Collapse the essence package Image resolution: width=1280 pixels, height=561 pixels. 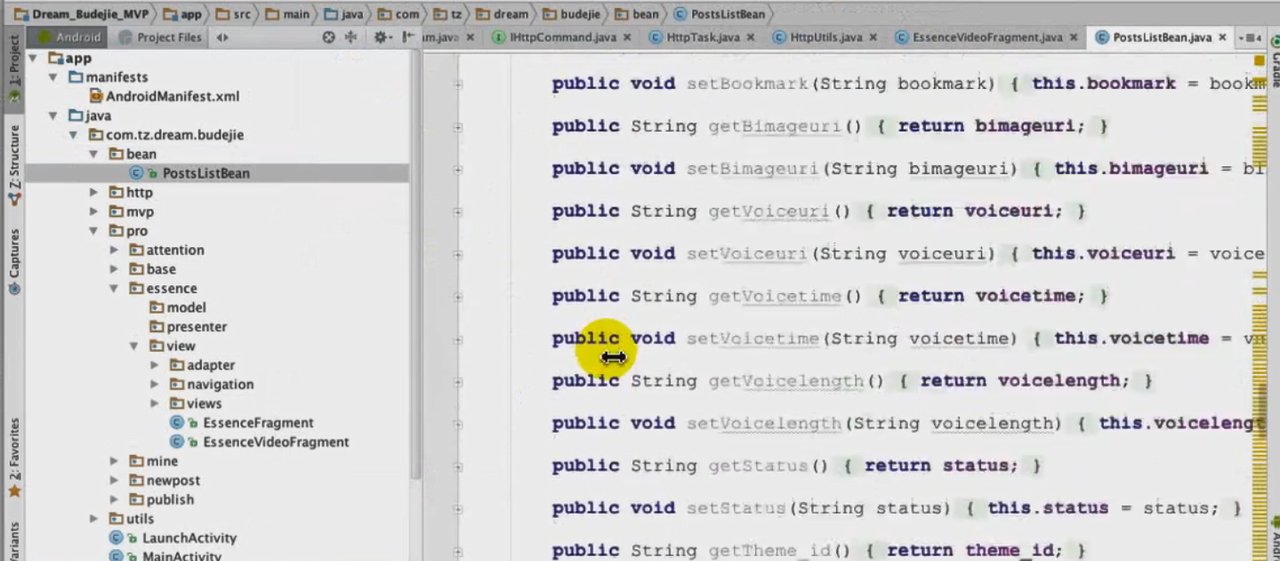[x=114, y=288]
